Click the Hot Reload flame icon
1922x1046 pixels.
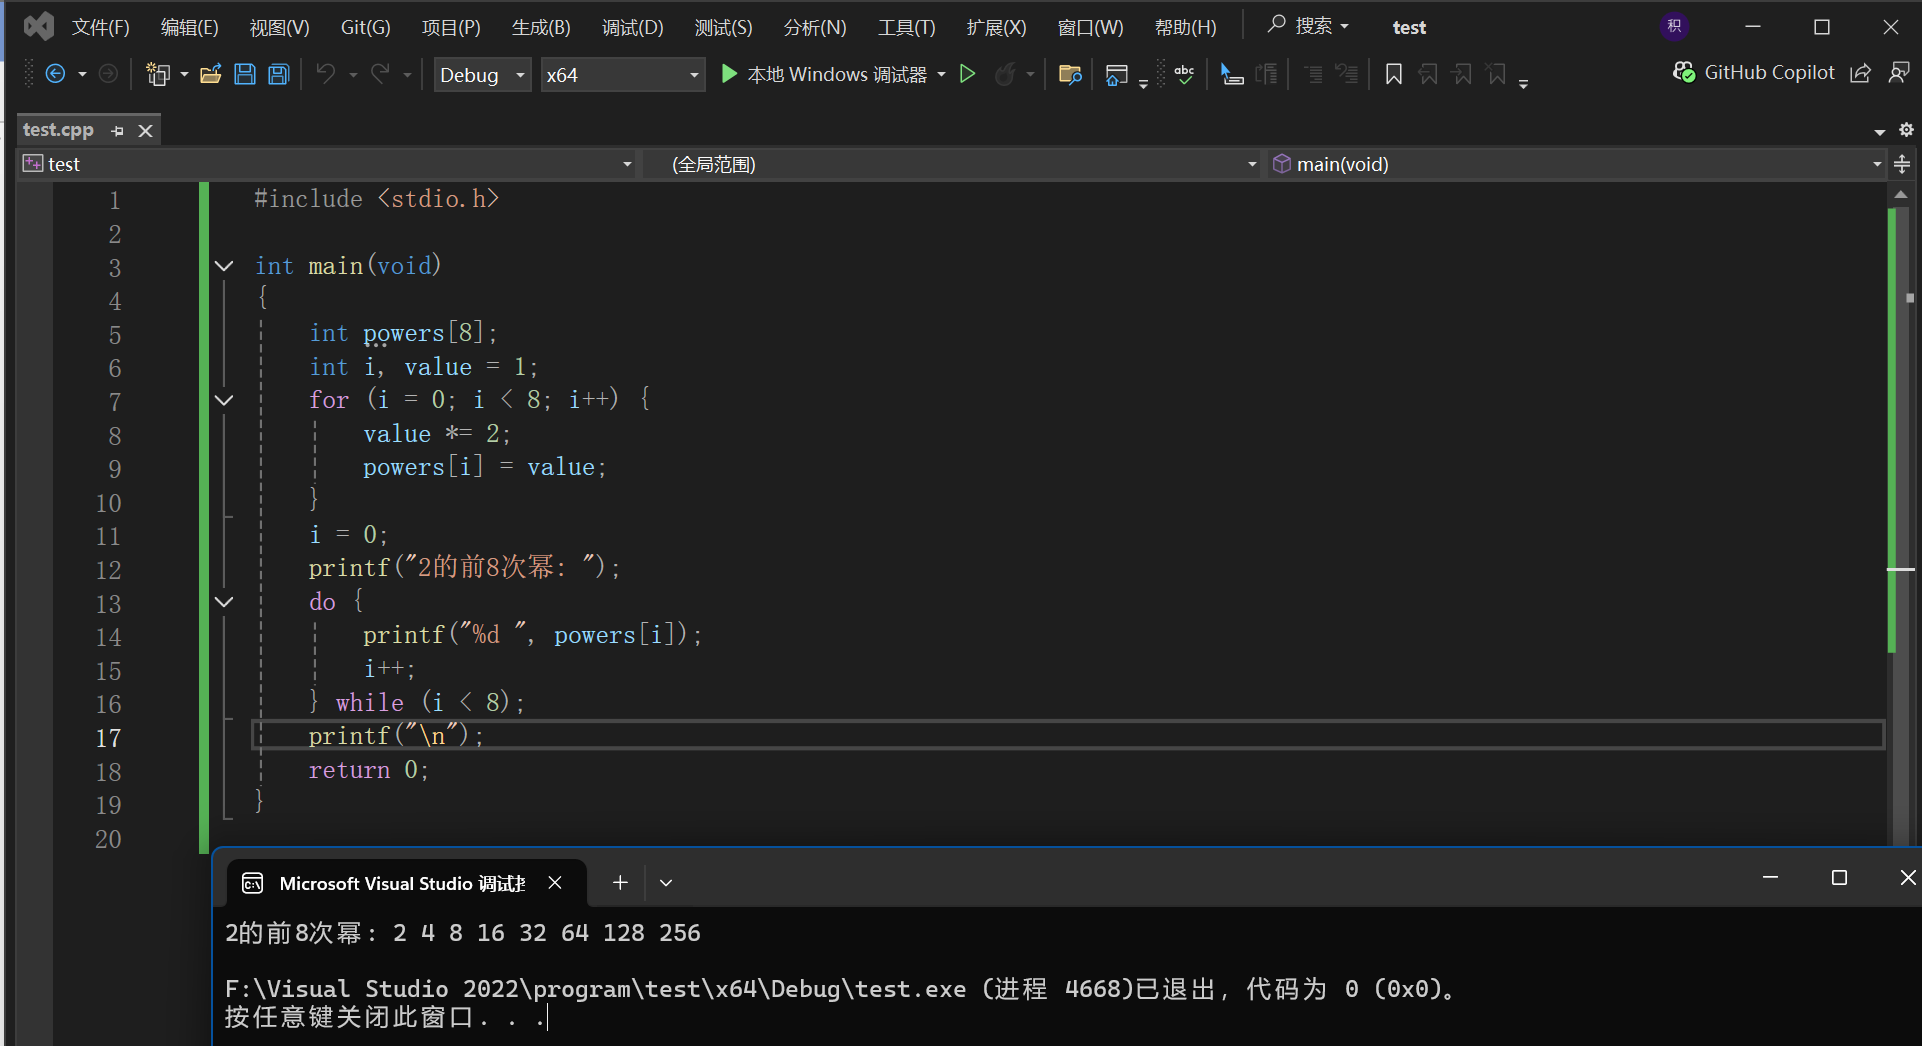tap(1005, 74)
